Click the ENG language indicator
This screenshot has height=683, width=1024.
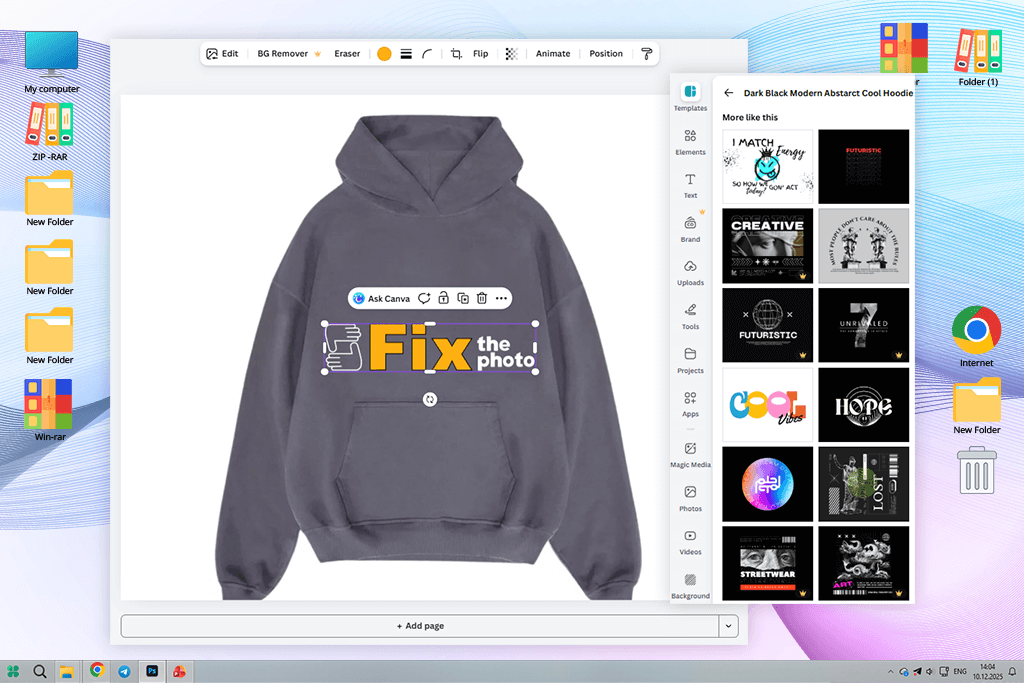coord(960,671)
